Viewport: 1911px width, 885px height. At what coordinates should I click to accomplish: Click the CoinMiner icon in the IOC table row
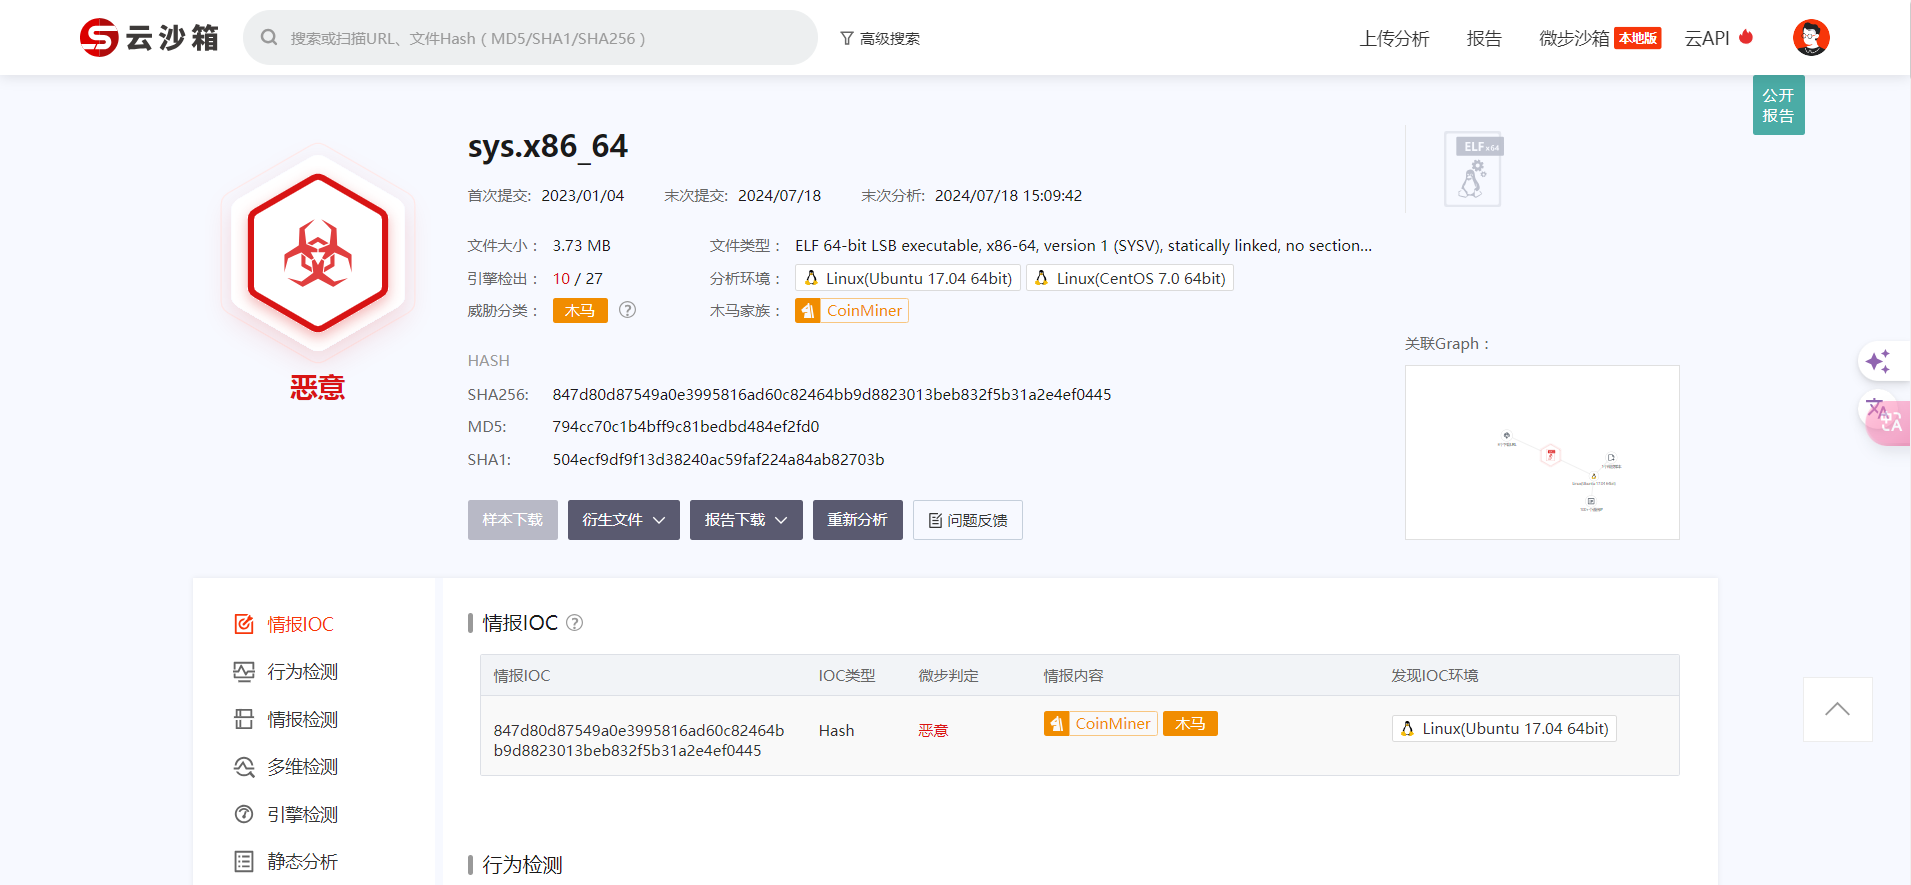[x=1057, y=723]
